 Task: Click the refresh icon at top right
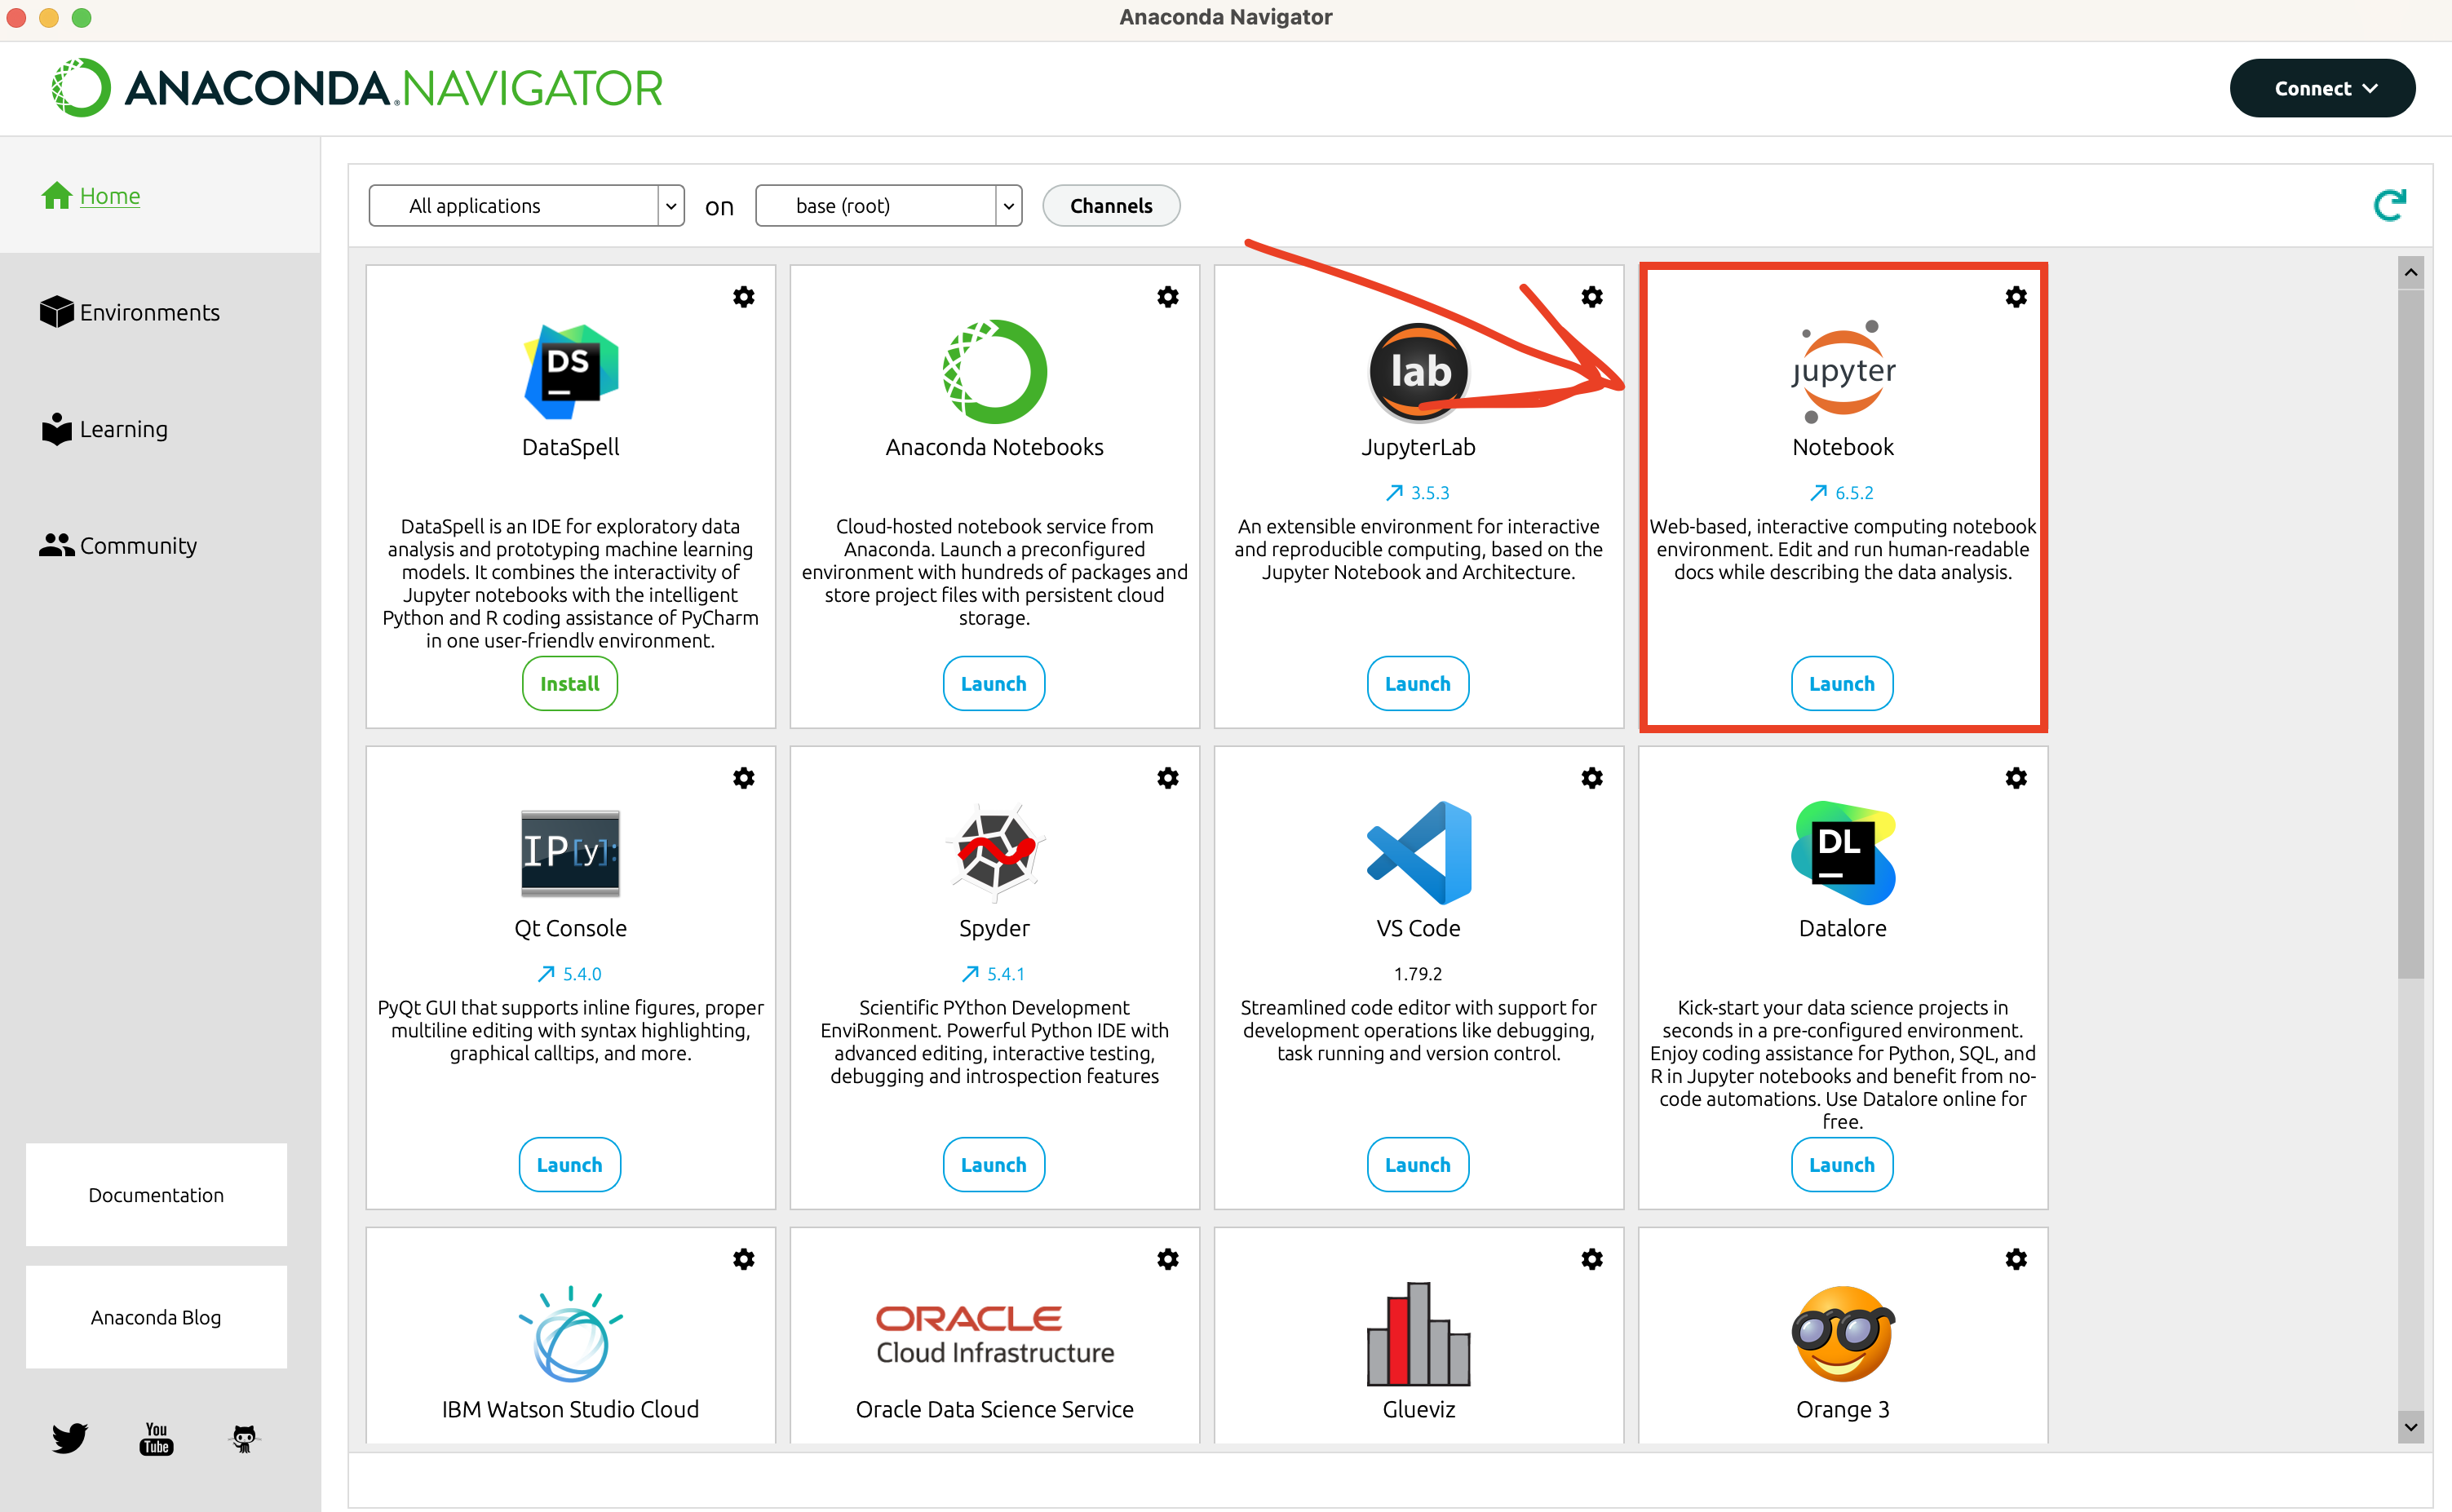pos(2388,206)
